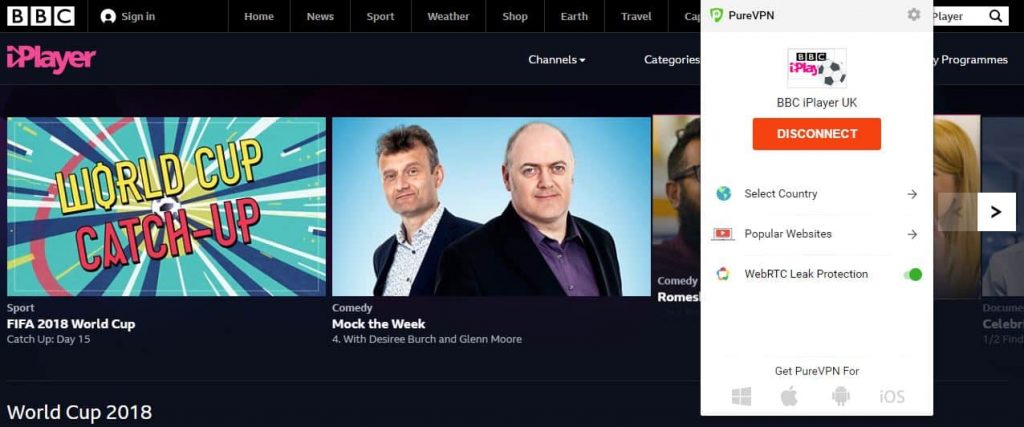Viewport: 1024px width, 427px height.
Task: Click the Sport menu item
Action: click(x=380, y=16)
